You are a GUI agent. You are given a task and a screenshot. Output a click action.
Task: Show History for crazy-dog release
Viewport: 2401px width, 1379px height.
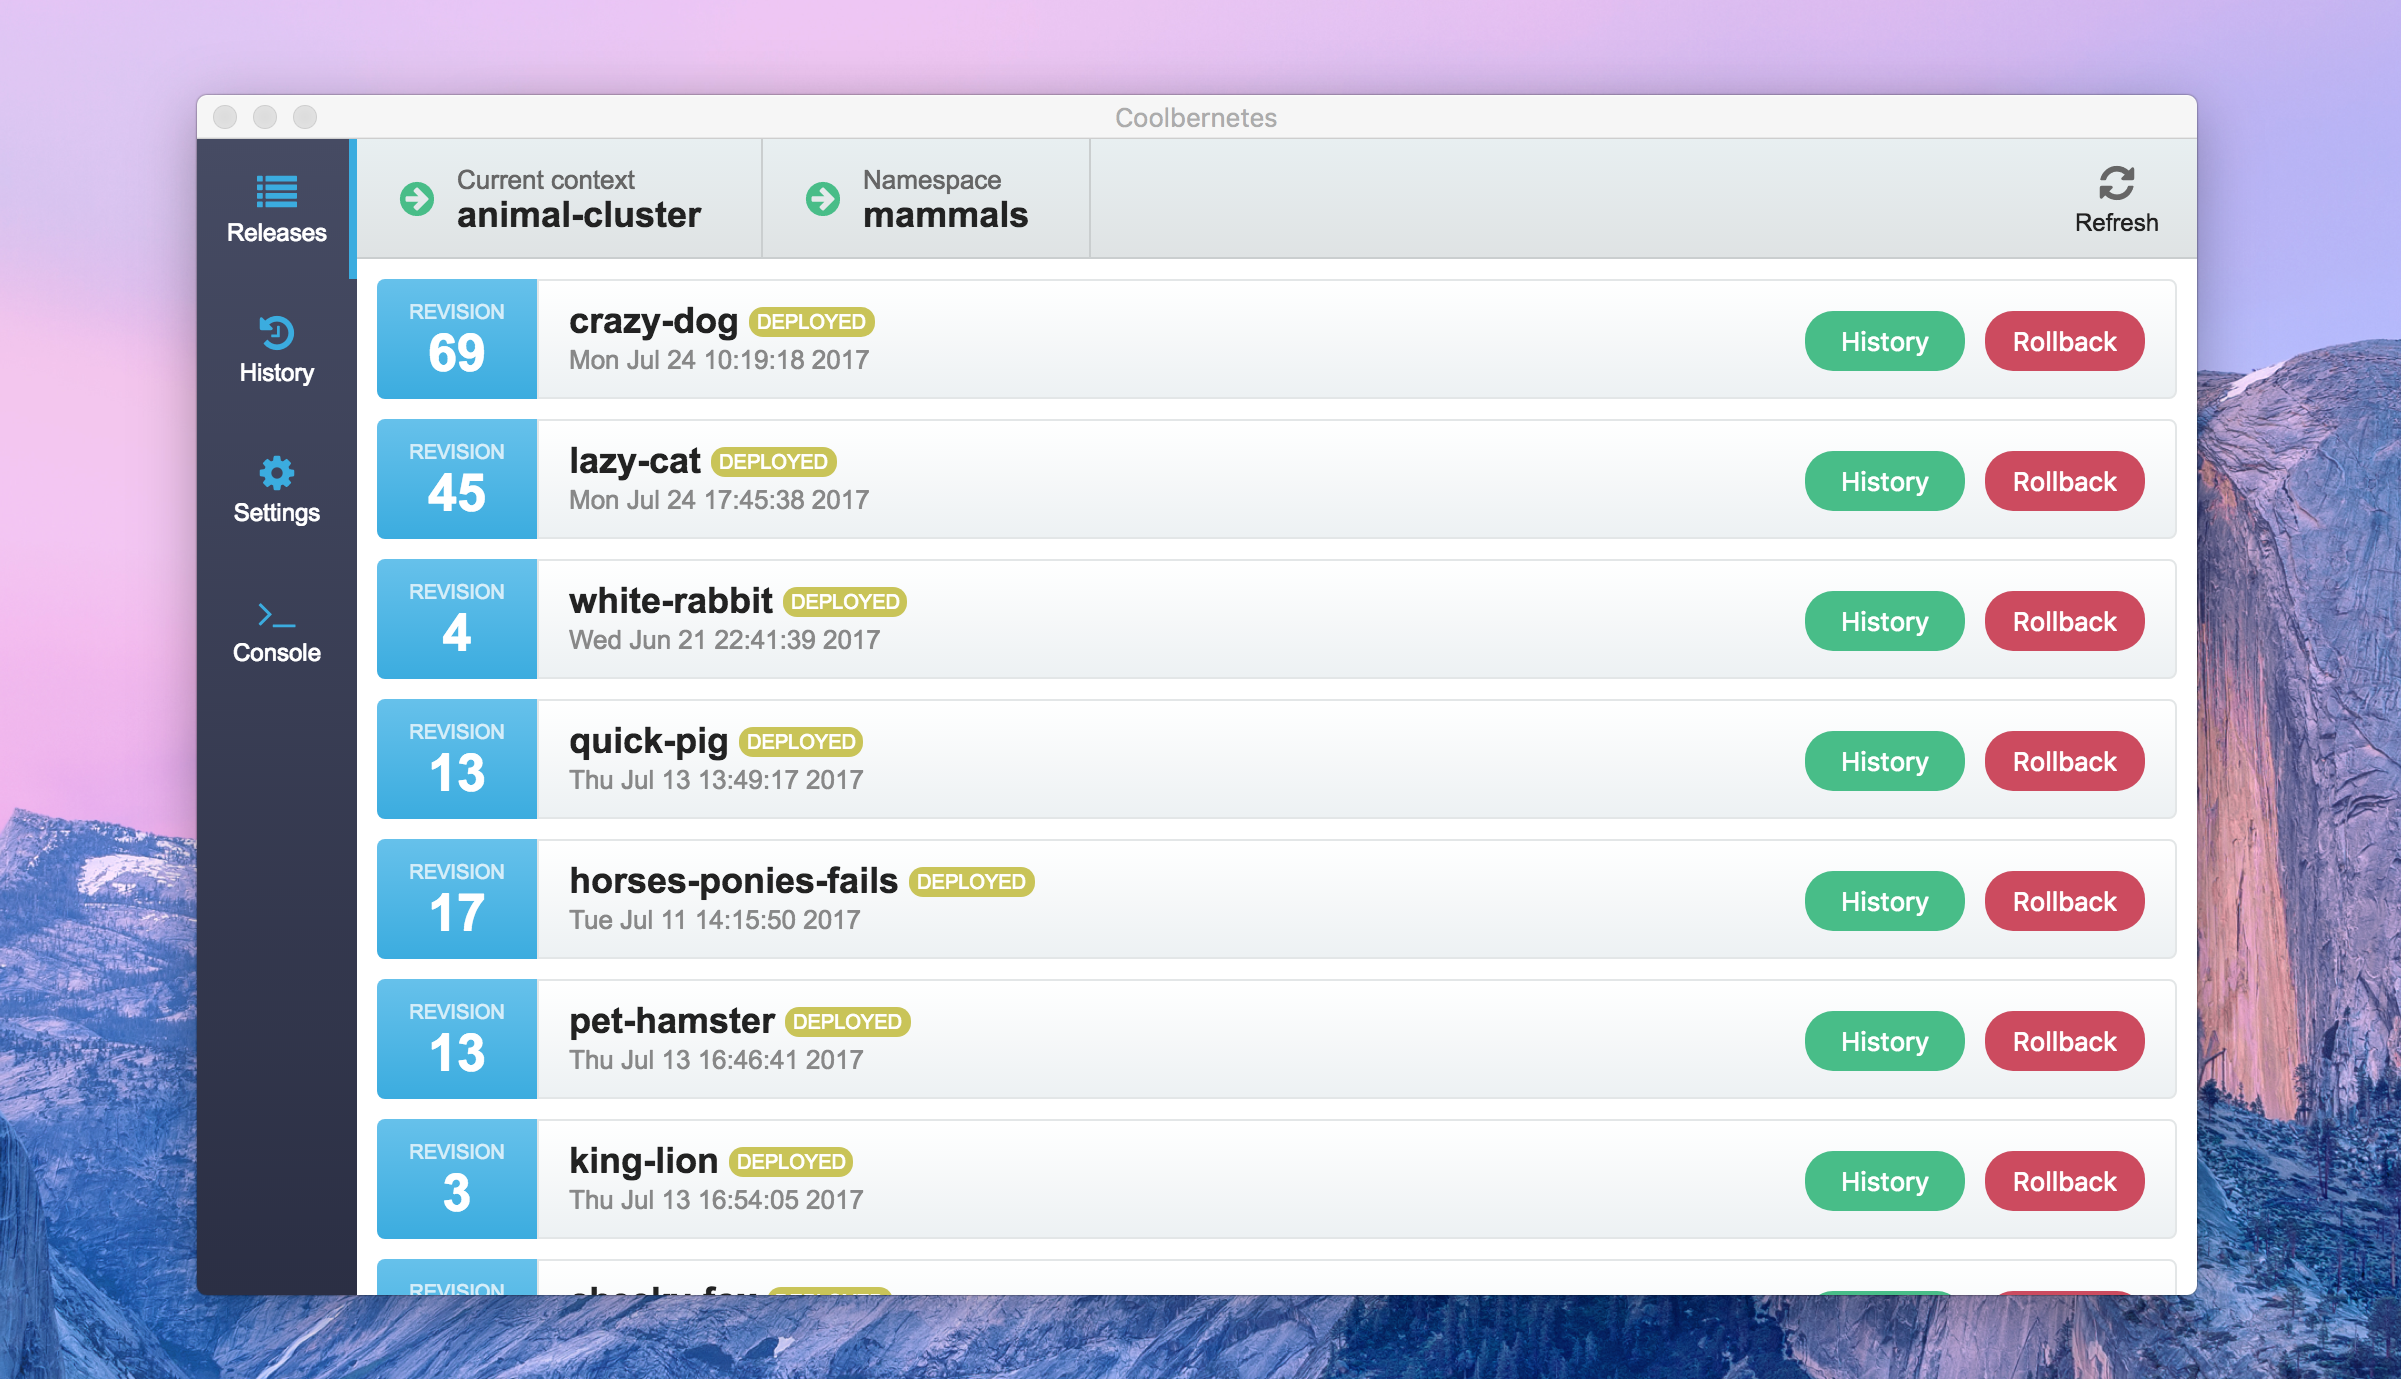[x=1884, y=342]
